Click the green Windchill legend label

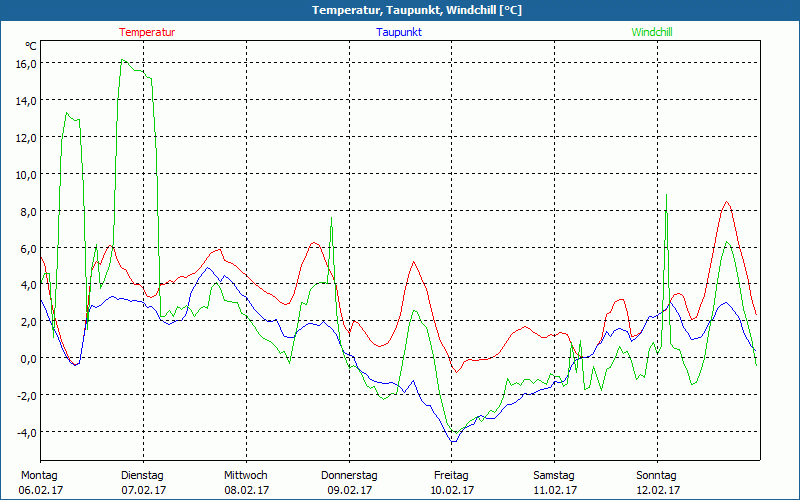(x=651, y=32)
